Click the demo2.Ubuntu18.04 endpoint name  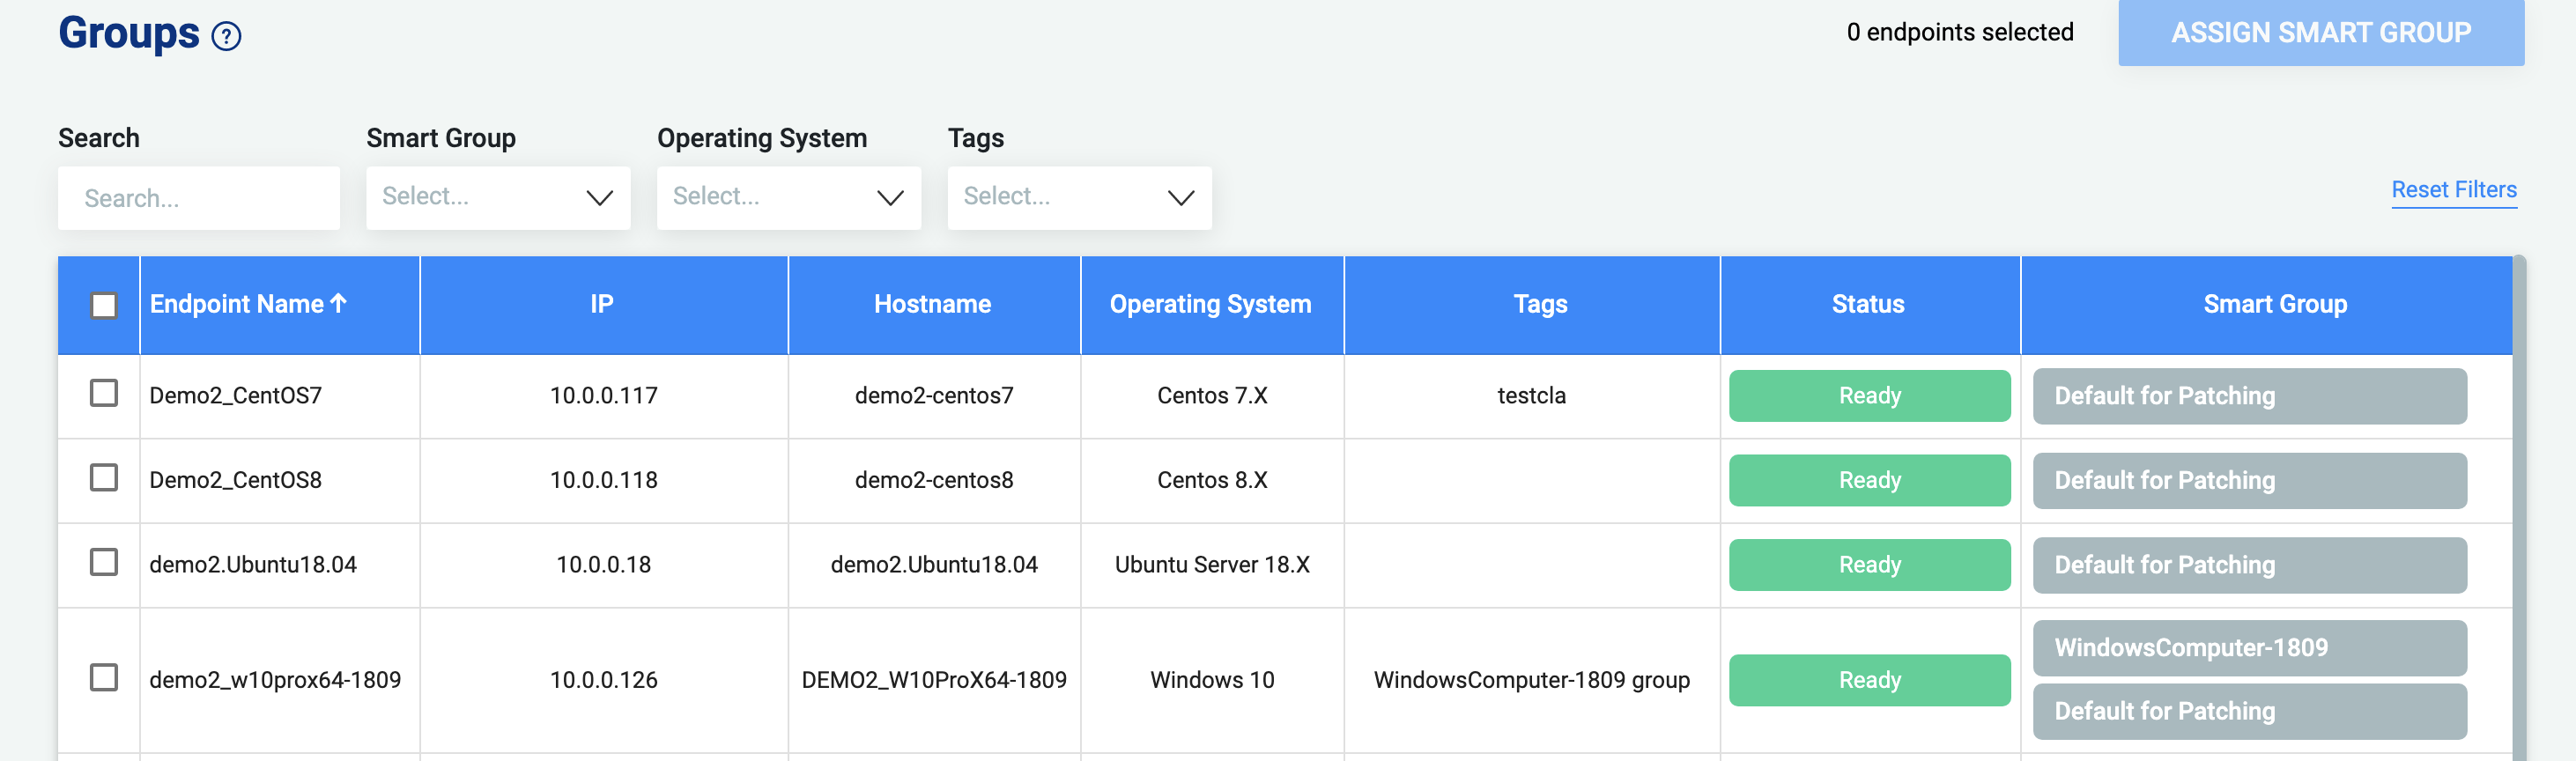pyautogui.click(x=253, y=565)
